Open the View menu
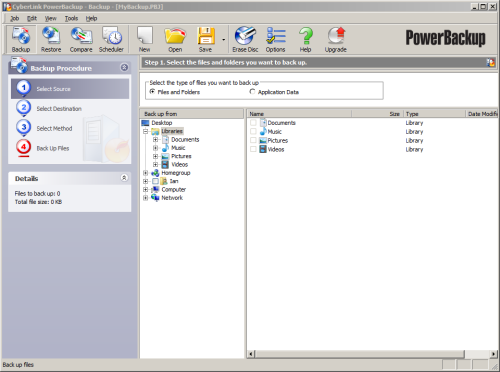 51,18
